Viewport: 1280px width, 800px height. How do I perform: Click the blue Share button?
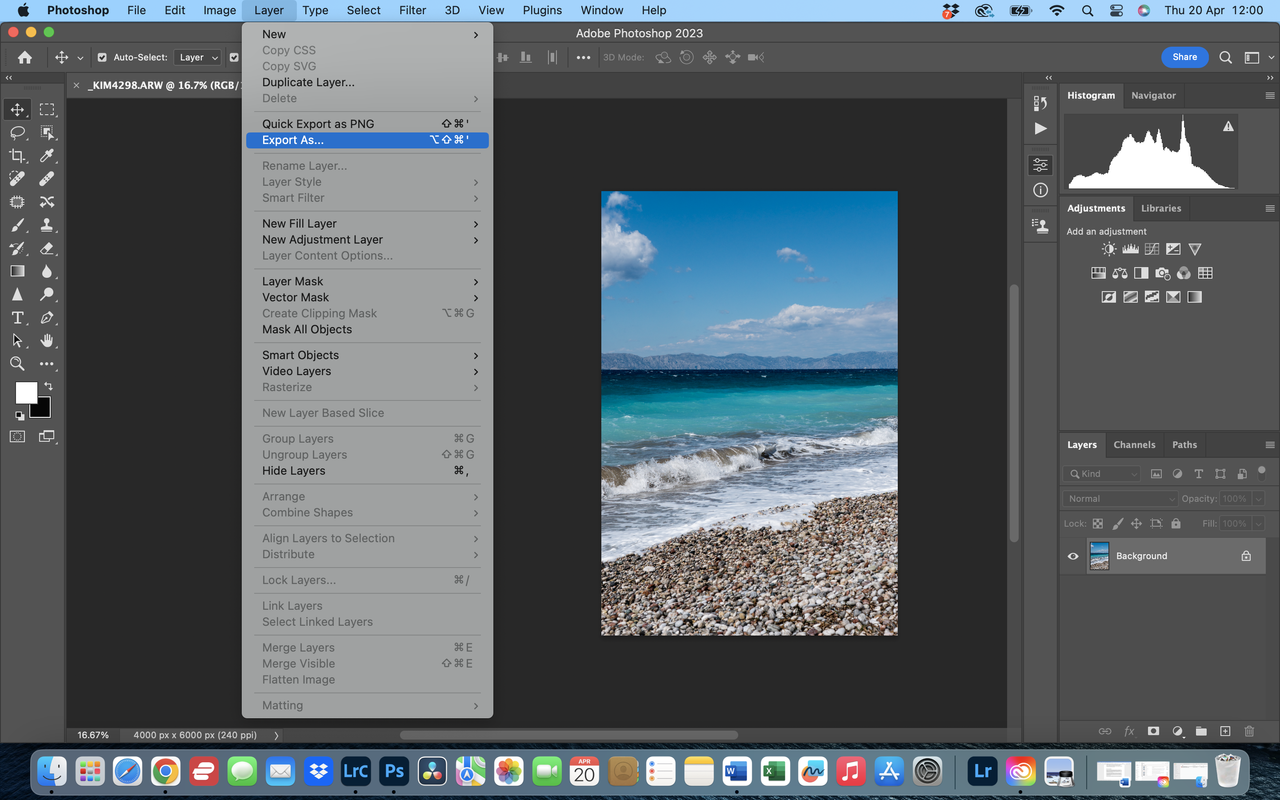click(x=1184, y=57)
